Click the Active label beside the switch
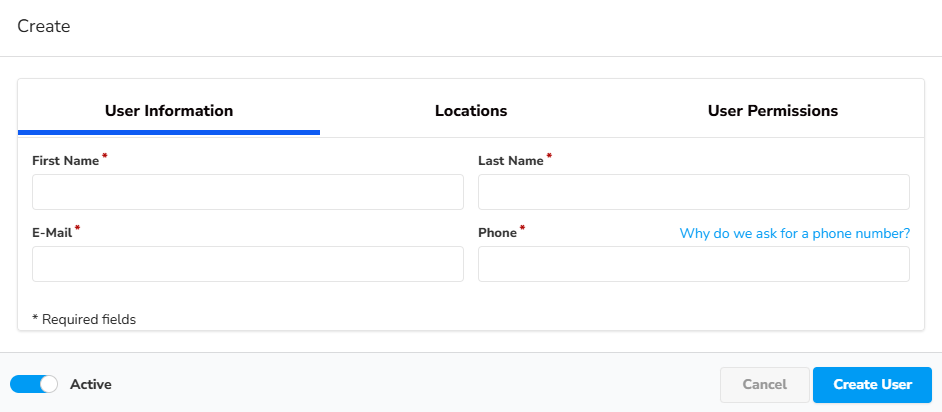 pyautogui.click(x=91, y=384)
